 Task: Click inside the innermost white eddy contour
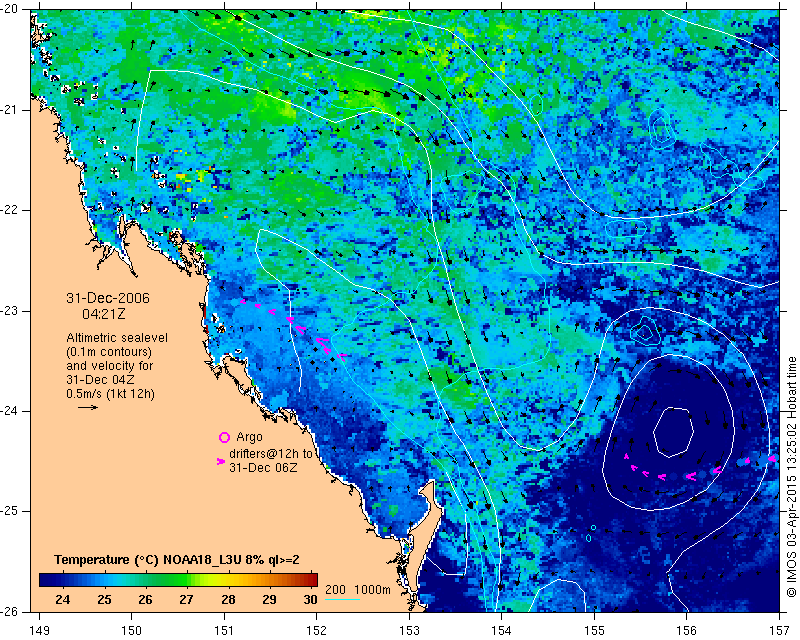(x=673, y=432)
